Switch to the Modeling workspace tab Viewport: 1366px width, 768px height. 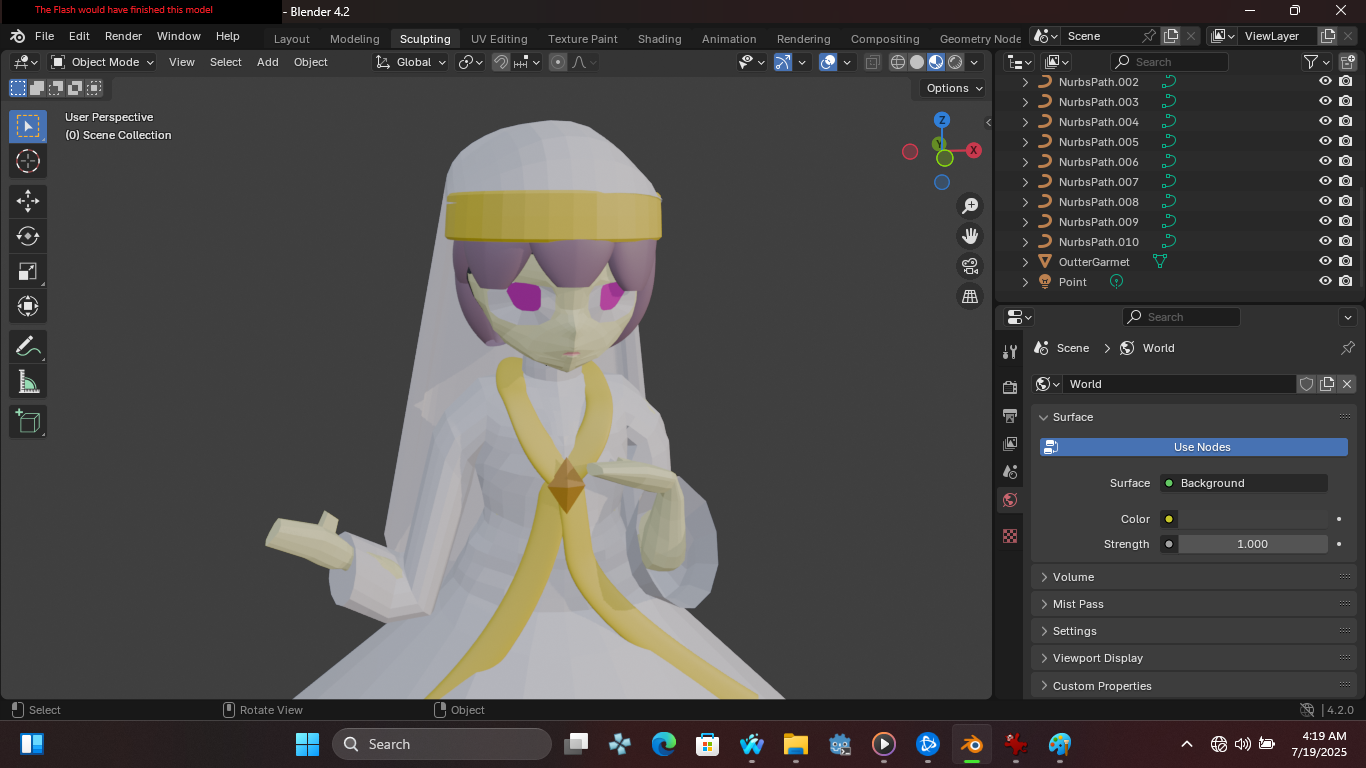(x=355, y=39)
